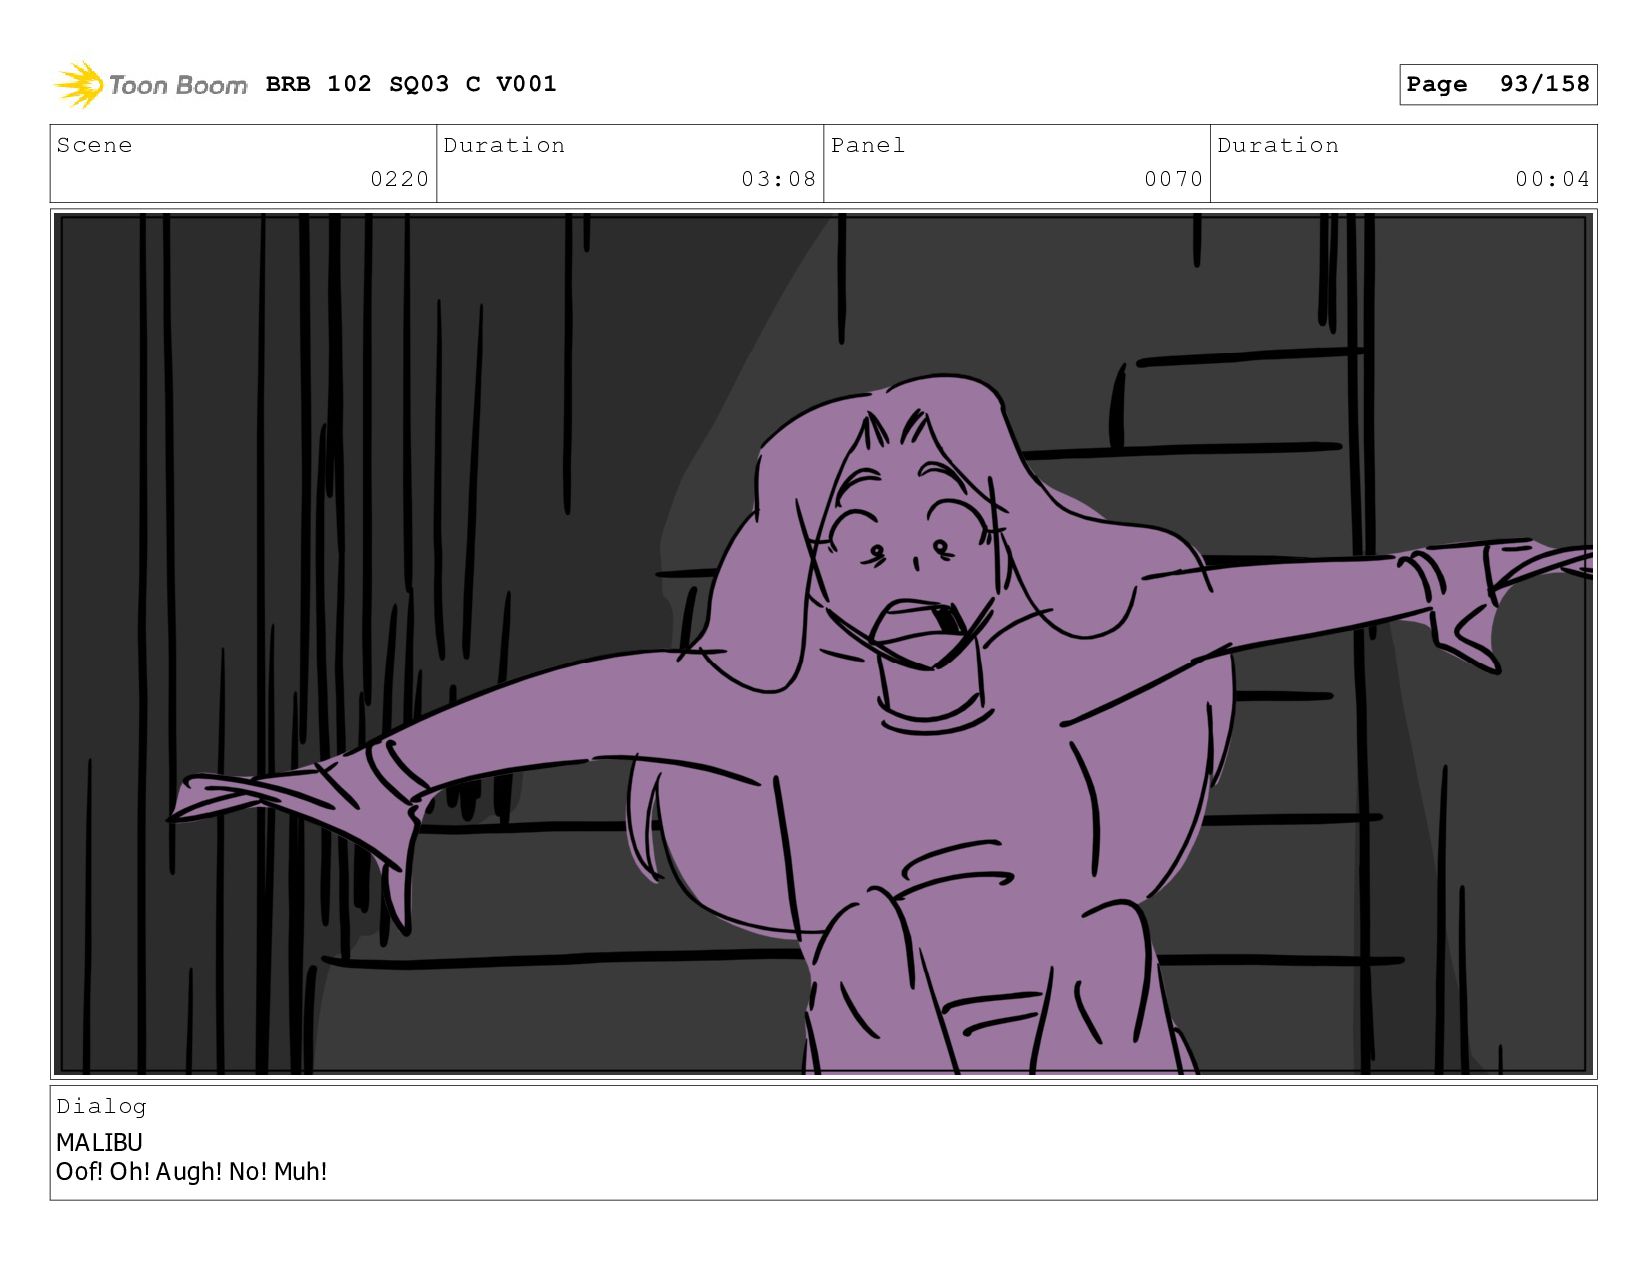The width and height of the screenshot is (1650, 1275).
Task: Click the Page 93/158 indicator
Action: (1497, 84)
